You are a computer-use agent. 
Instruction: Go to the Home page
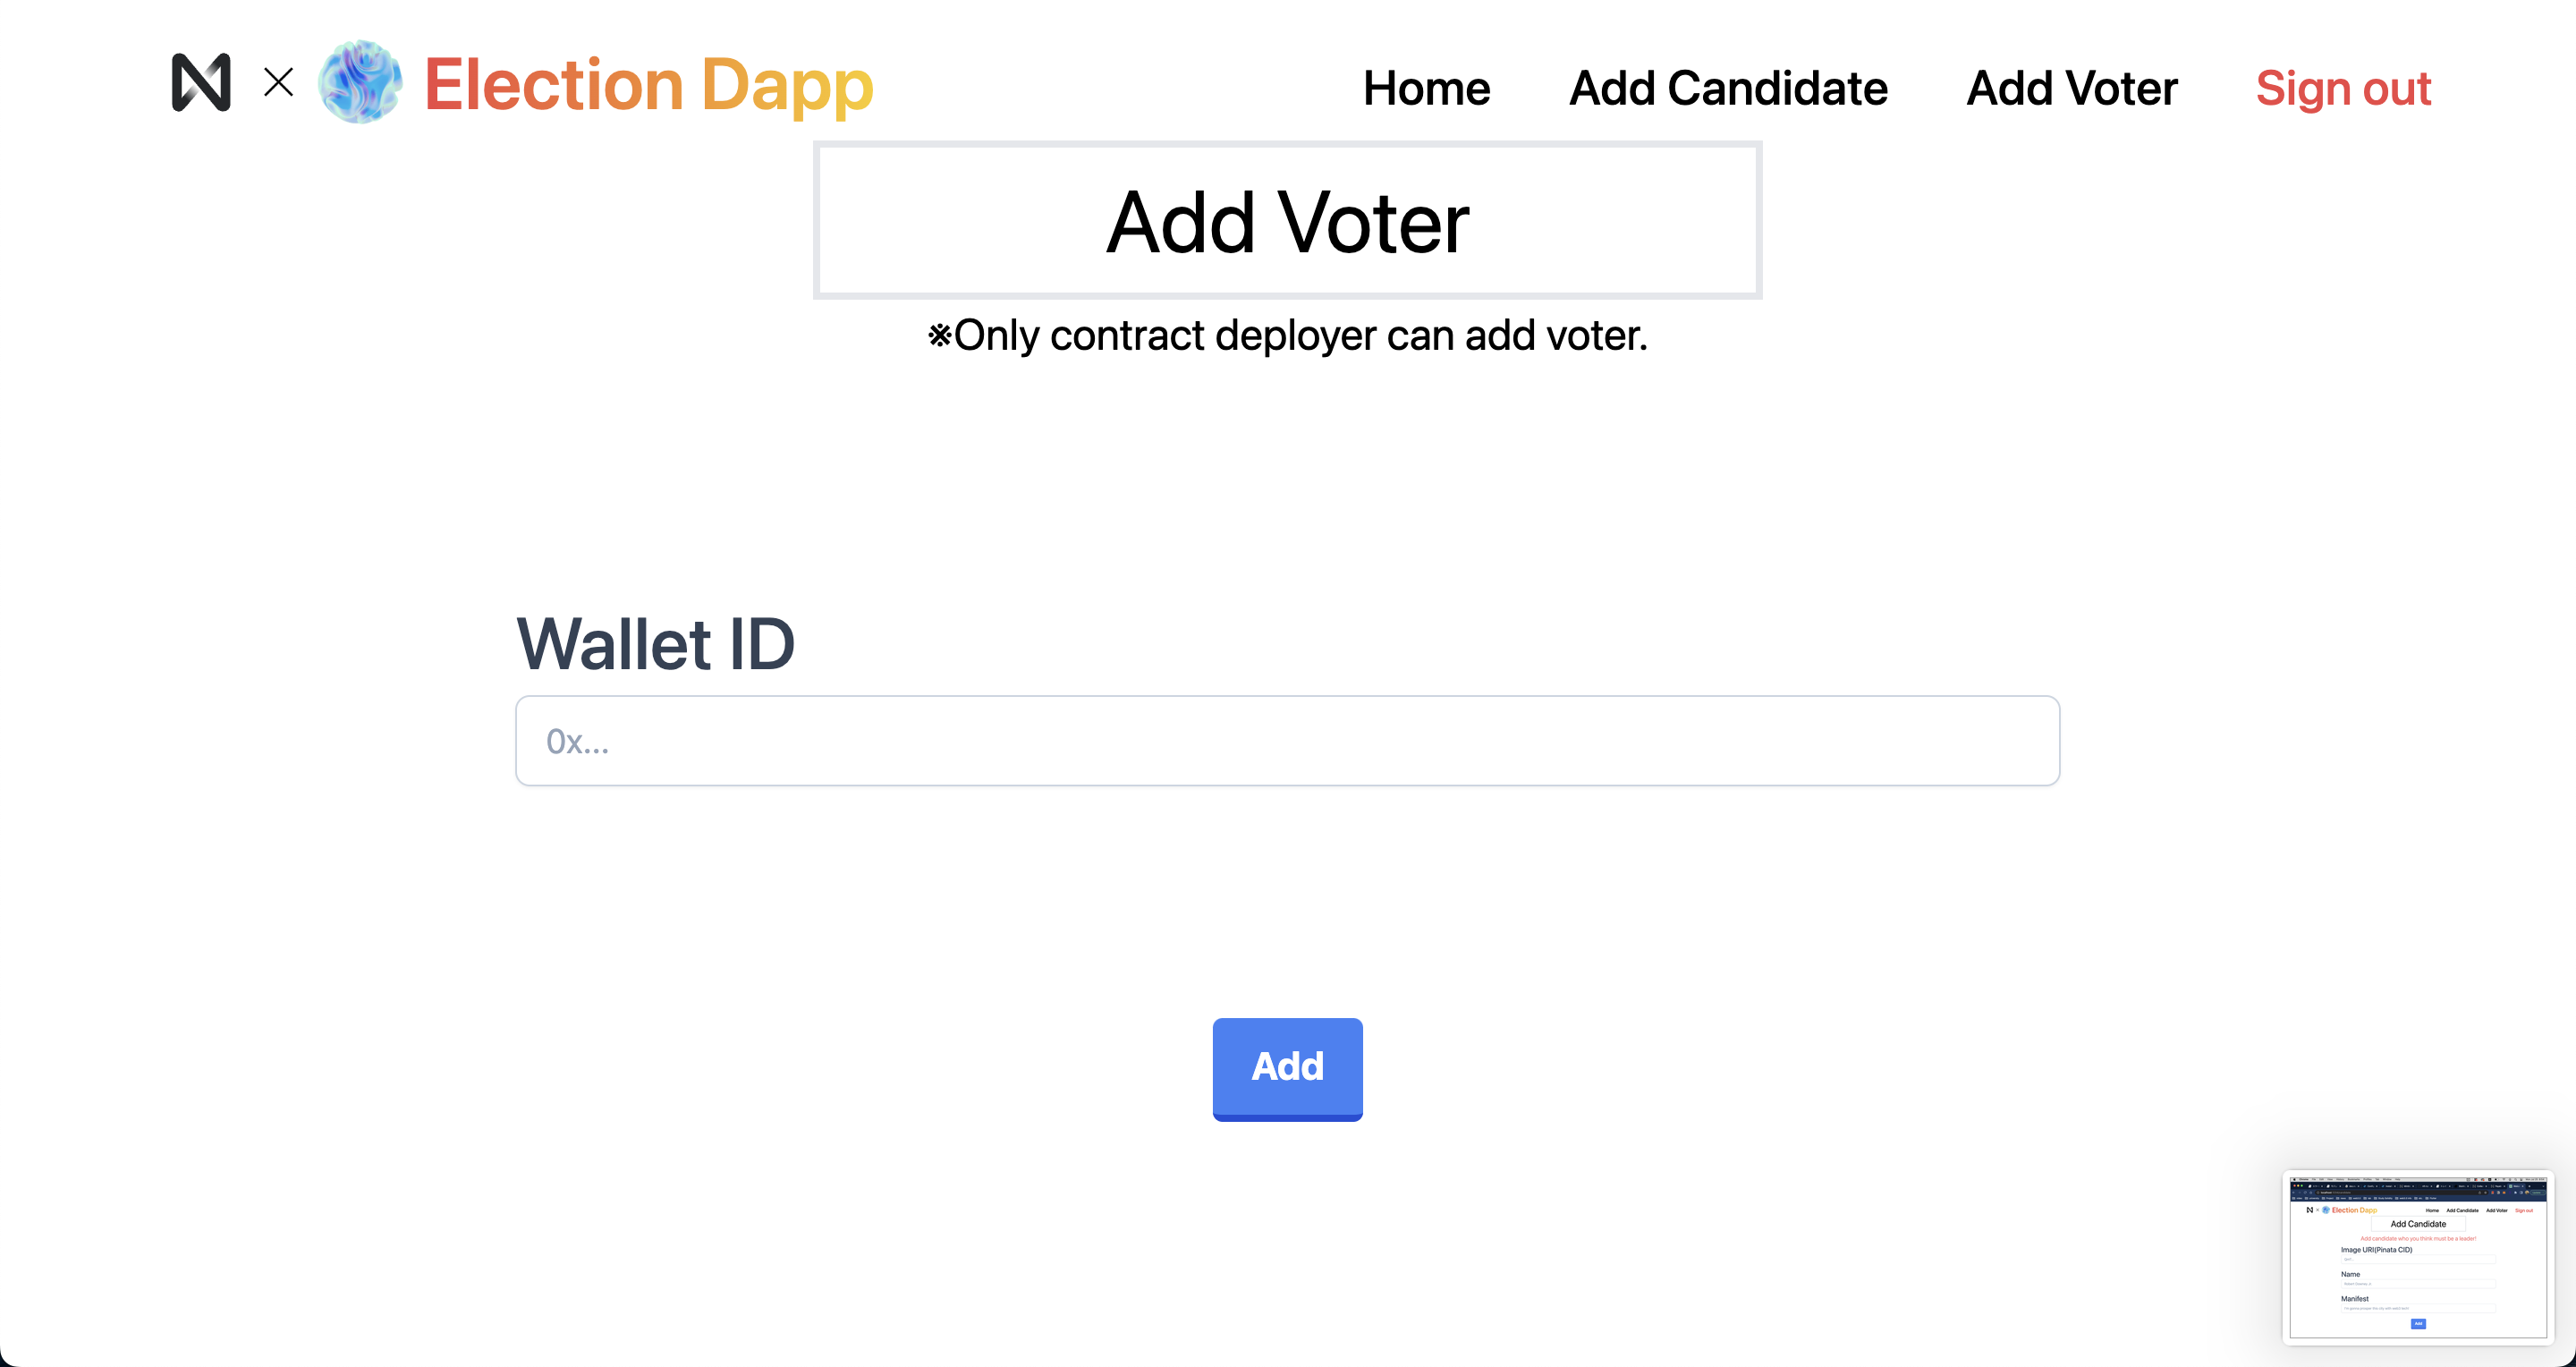click(1427, 88)
